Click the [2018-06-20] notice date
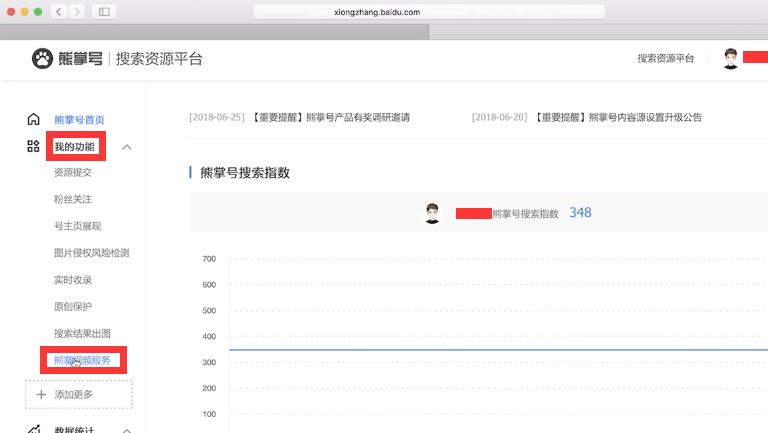 pyautogui.click(x=500, y=118)
